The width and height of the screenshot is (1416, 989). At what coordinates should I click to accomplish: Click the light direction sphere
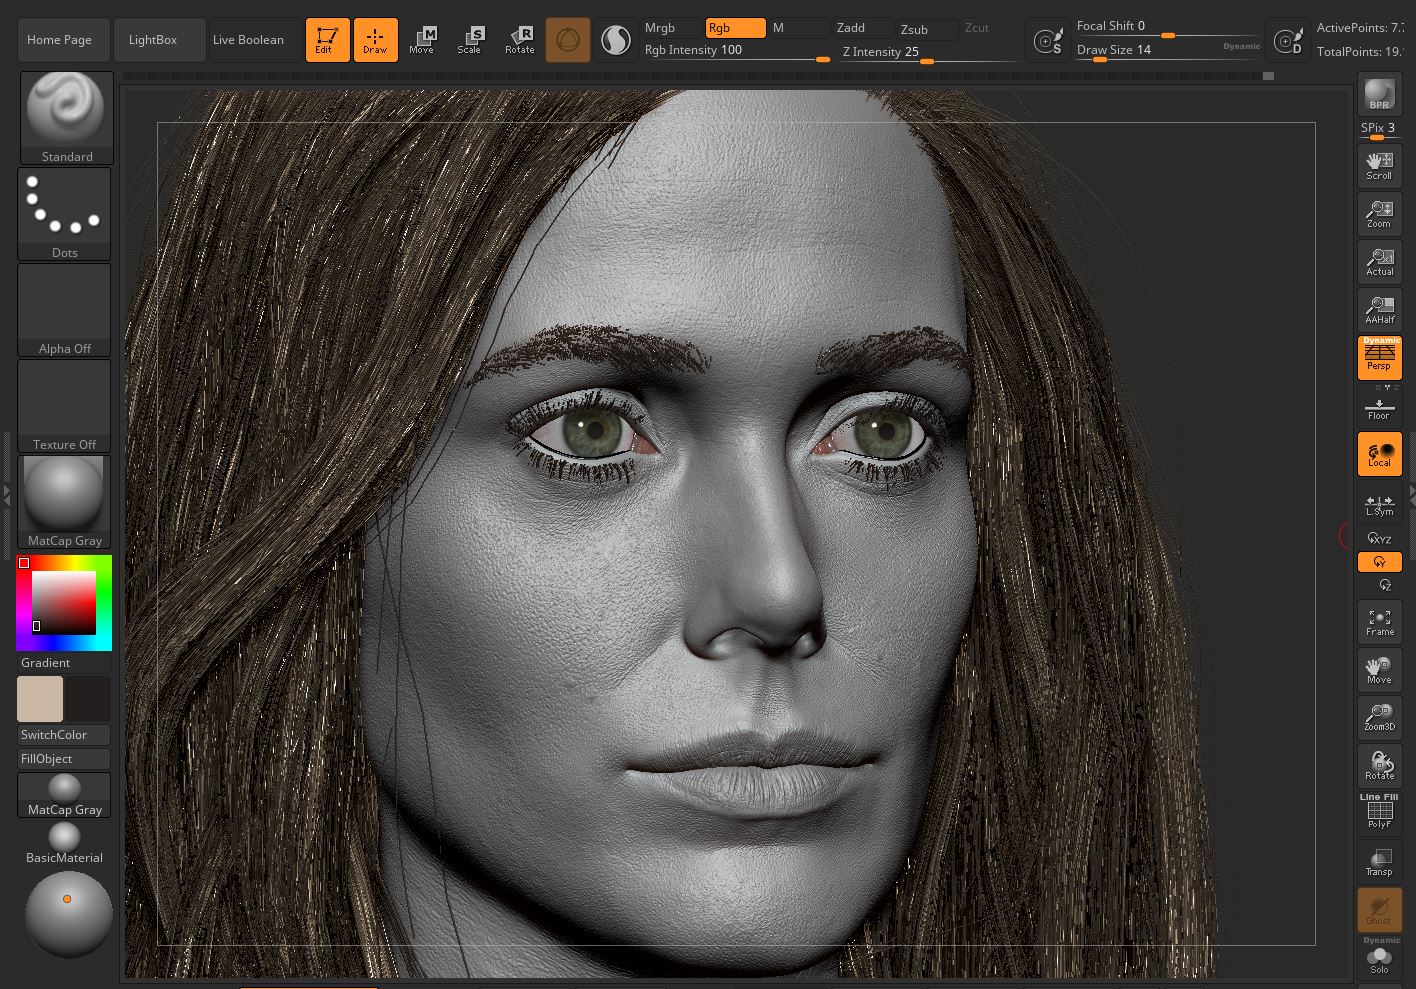point(68,914)
